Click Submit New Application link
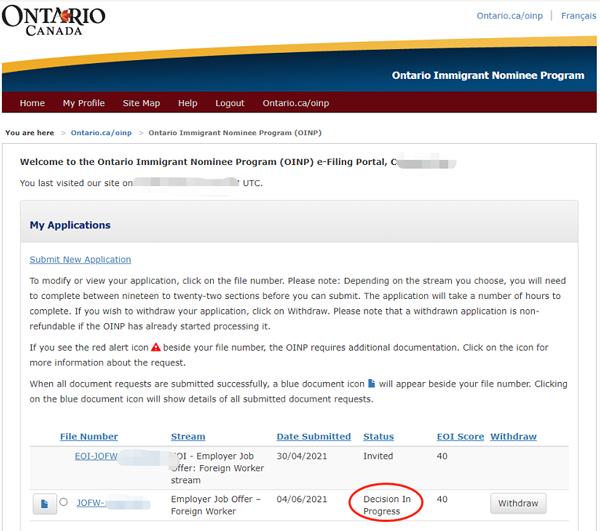Viewport: 600px width, 531px height. pos(80,260)
